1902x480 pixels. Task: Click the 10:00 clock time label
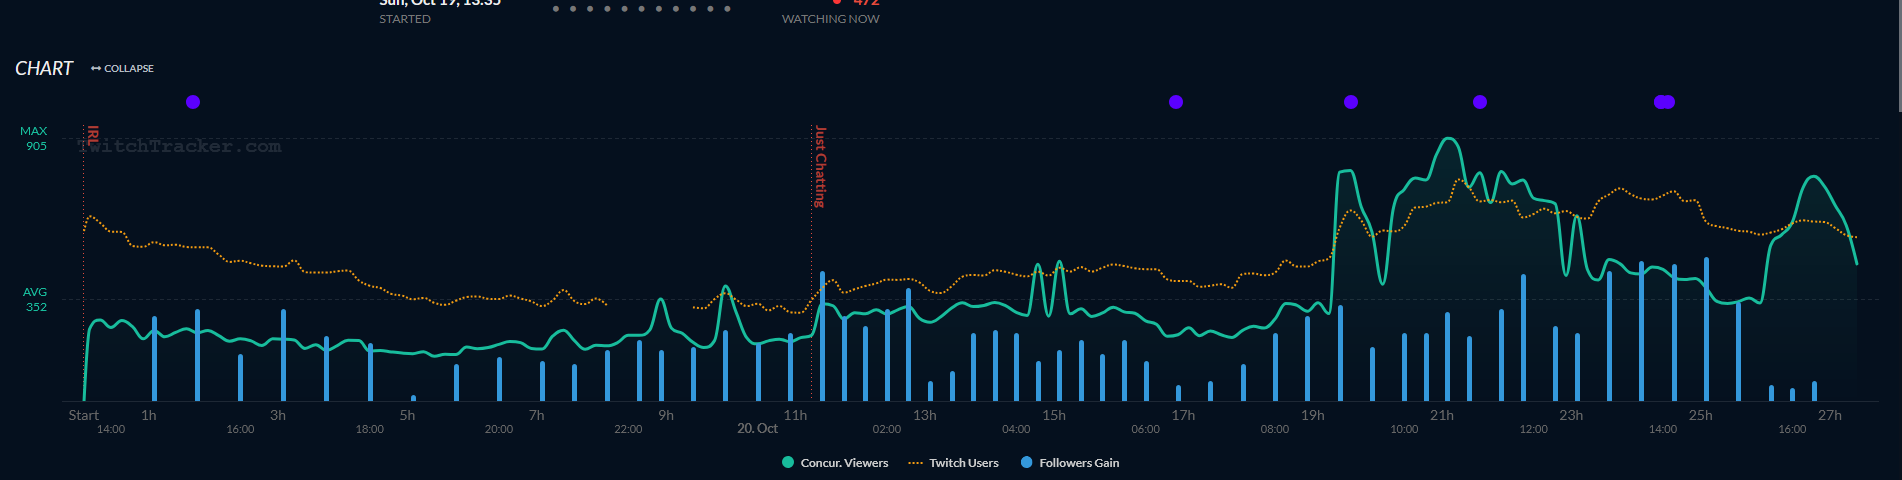pos(1404,429)
